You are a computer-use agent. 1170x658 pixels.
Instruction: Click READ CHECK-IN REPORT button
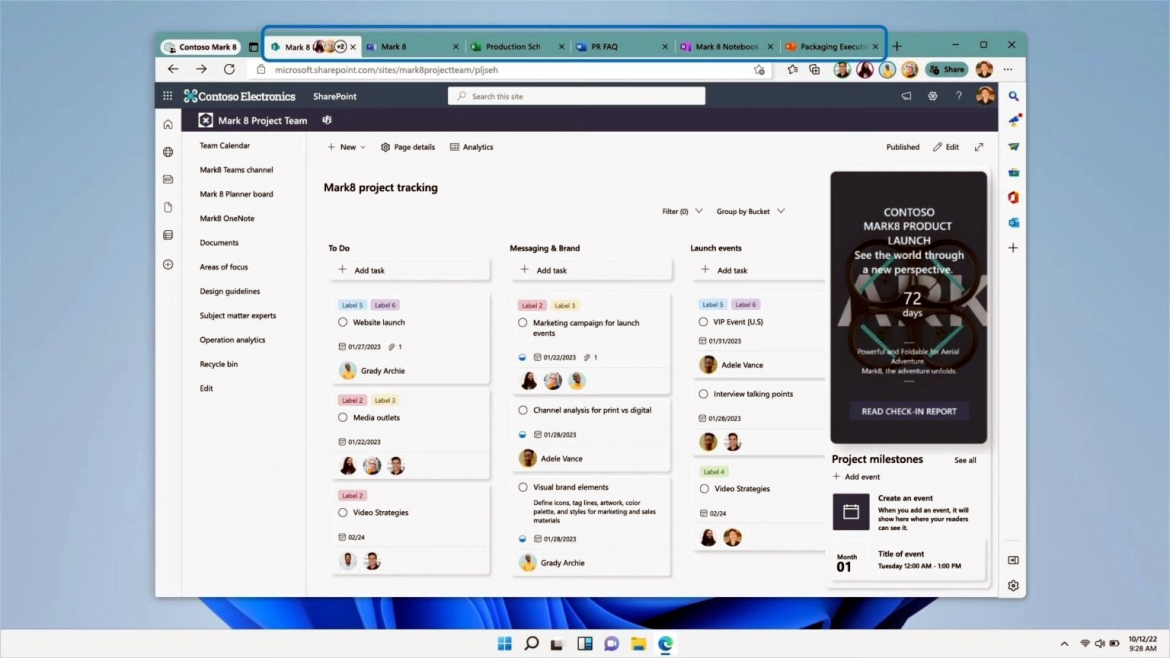point(908,411)
